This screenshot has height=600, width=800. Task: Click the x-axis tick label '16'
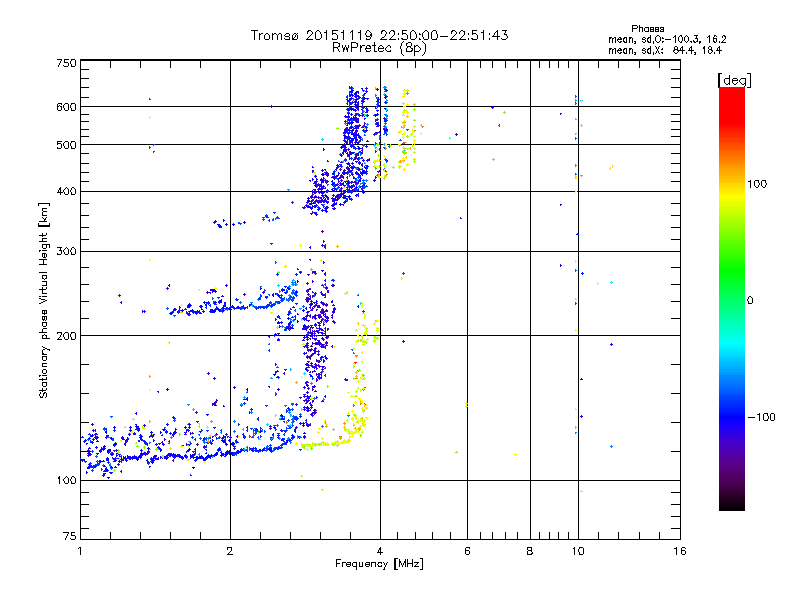tap(680, 551)
